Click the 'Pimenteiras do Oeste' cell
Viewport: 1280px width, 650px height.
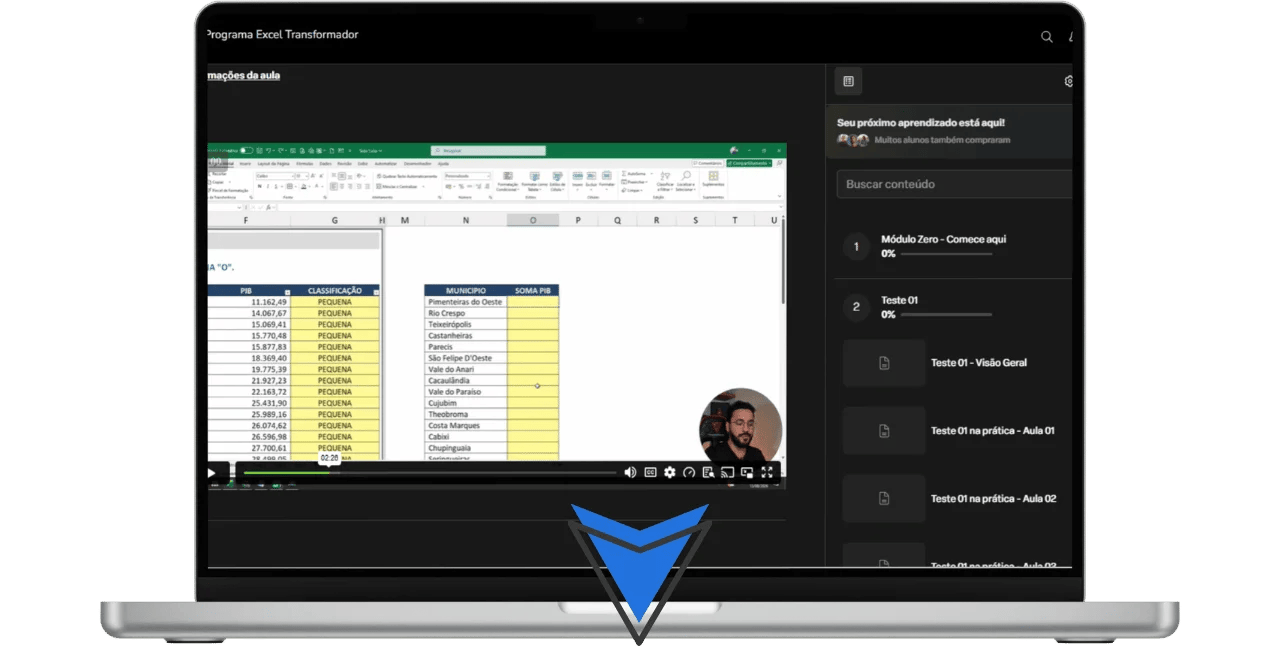coord(465,302)
